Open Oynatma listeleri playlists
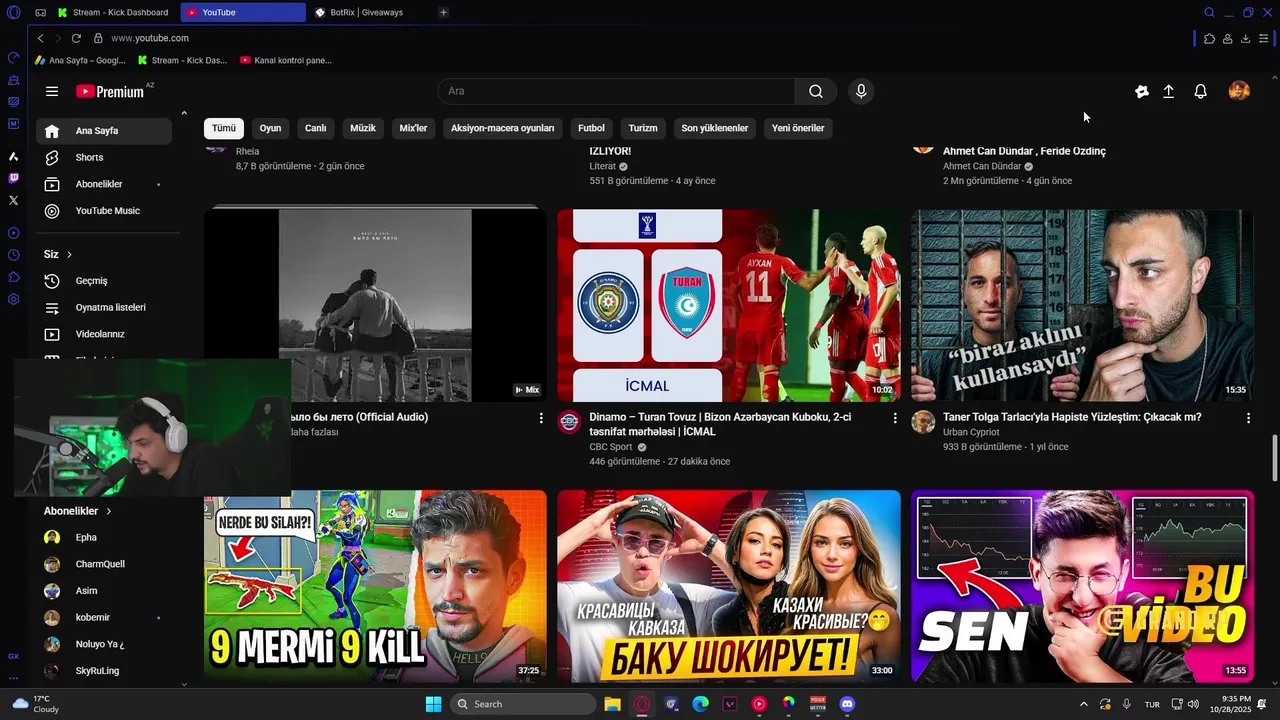The image size is (1280, 720). click(x=104, y=307)
